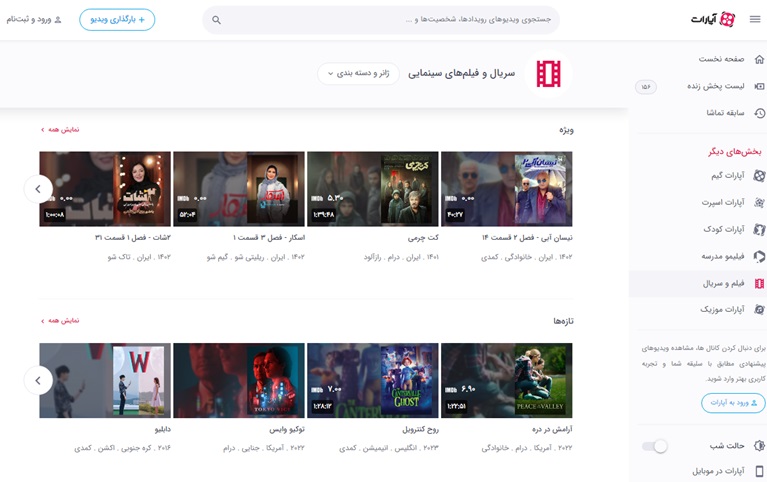
Task: Click the 156 live count badge
Action: click(646, 87)
